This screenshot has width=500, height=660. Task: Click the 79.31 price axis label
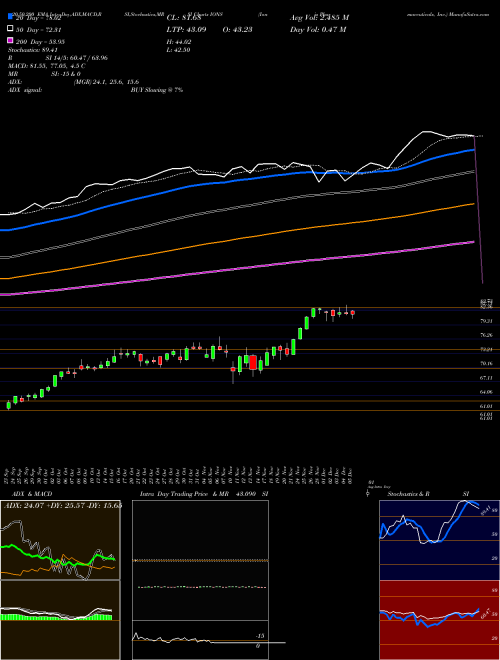(x=486, y=321)
